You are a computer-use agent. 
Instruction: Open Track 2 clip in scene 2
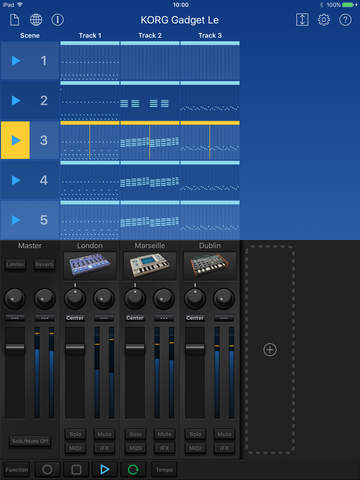click(150, 100)
